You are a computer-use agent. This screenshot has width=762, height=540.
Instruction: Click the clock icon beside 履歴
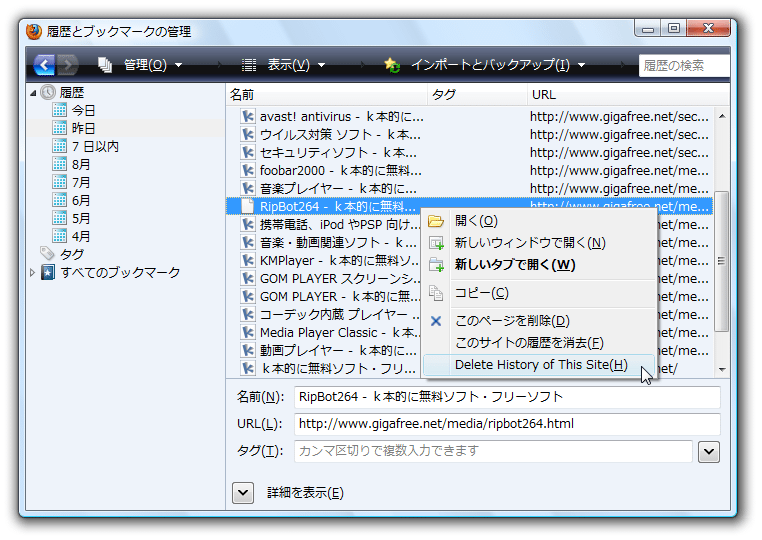48,92
